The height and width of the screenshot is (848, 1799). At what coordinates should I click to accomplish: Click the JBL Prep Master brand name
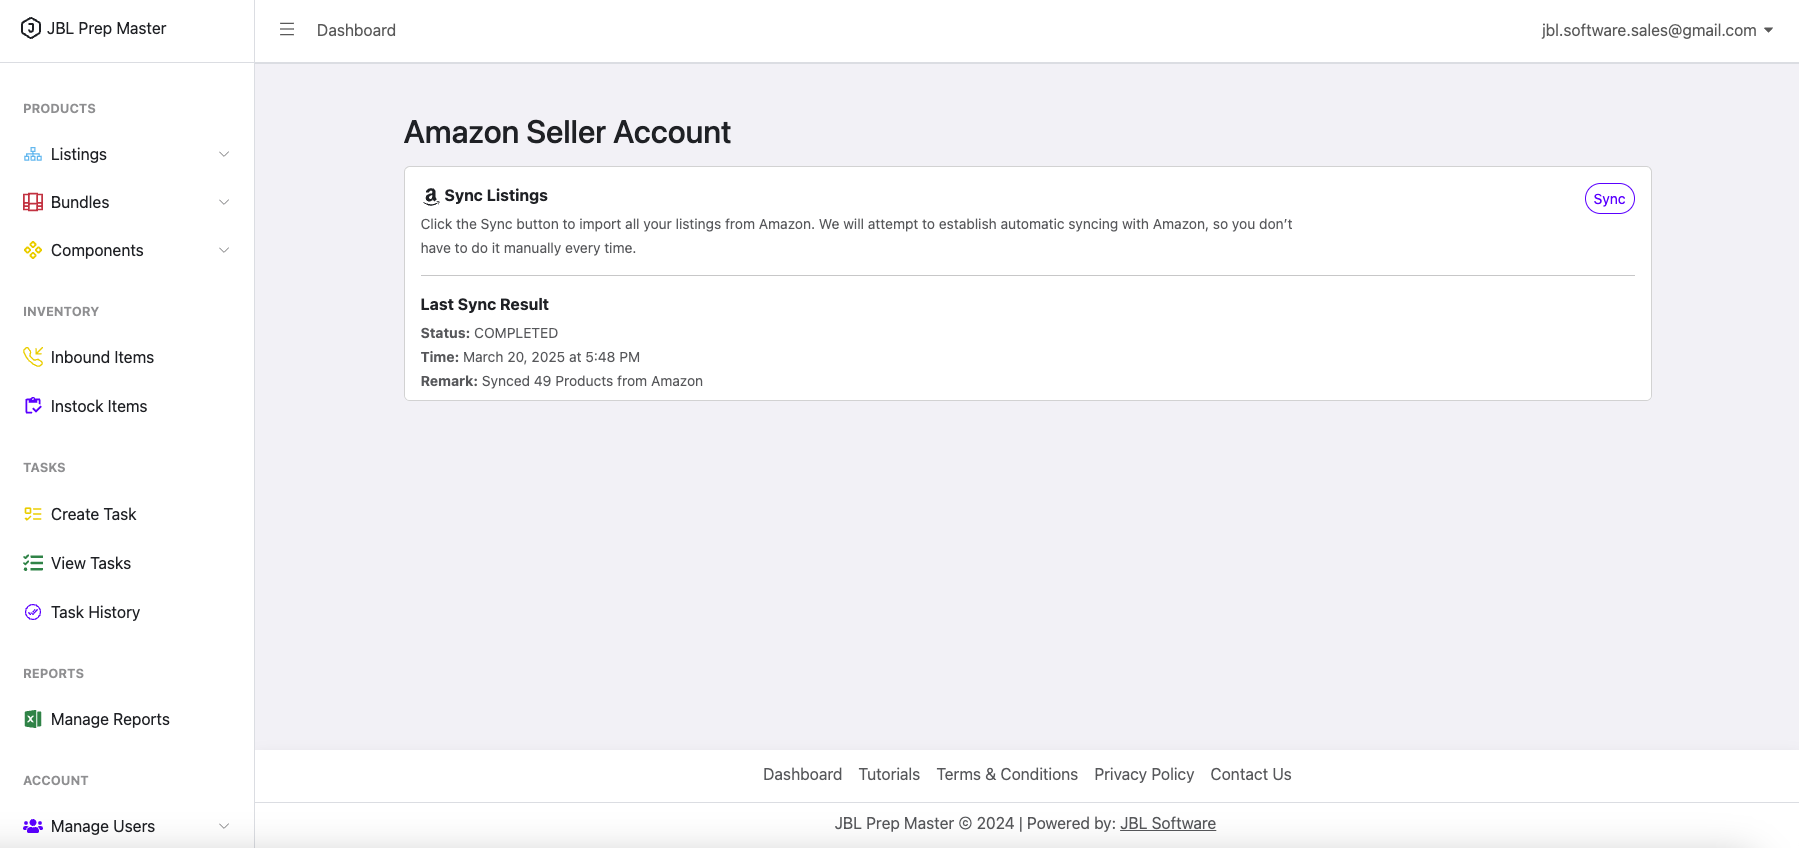click(x=107, y=28)
